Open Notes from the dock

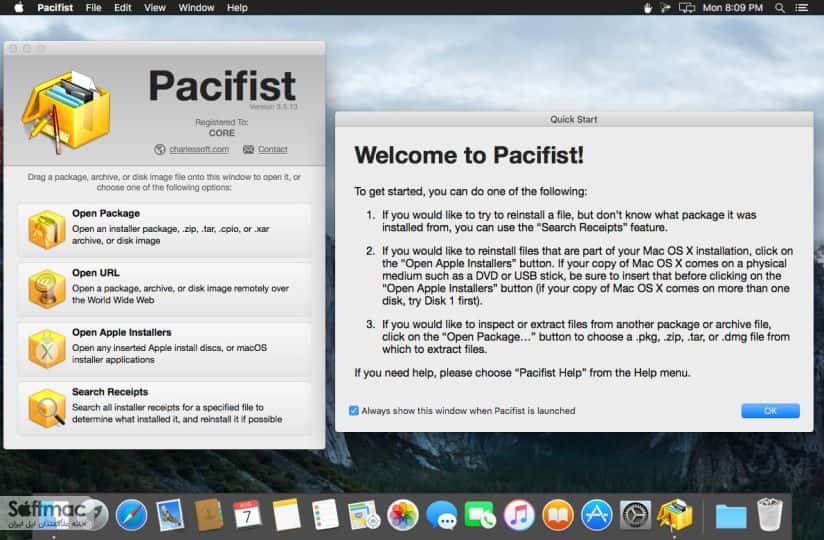pos(286,515)
